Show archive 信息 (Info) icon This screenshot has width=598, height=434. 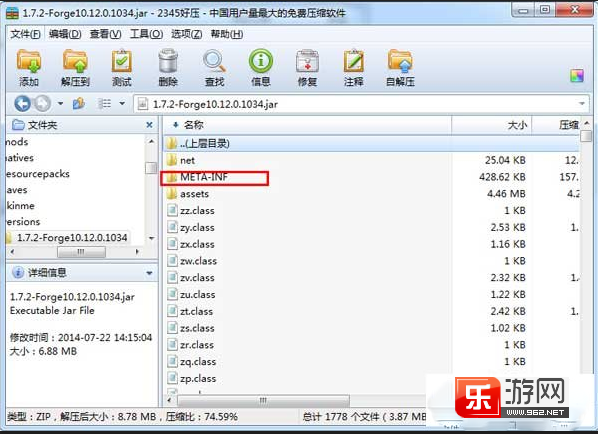tap(261, 68)
